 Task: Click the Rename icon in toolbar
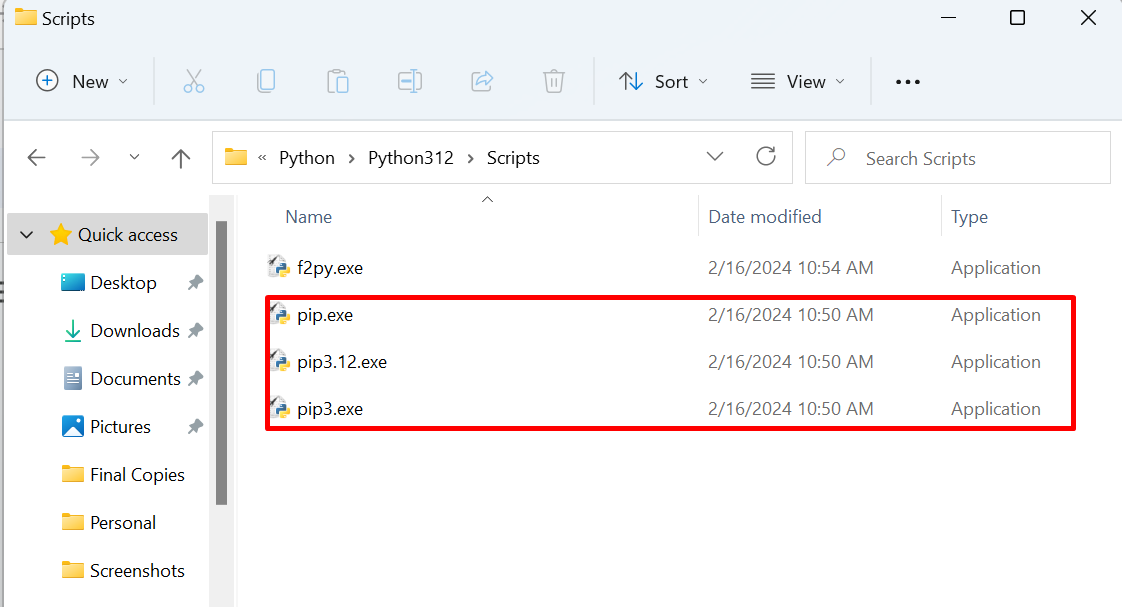[410, 82]
